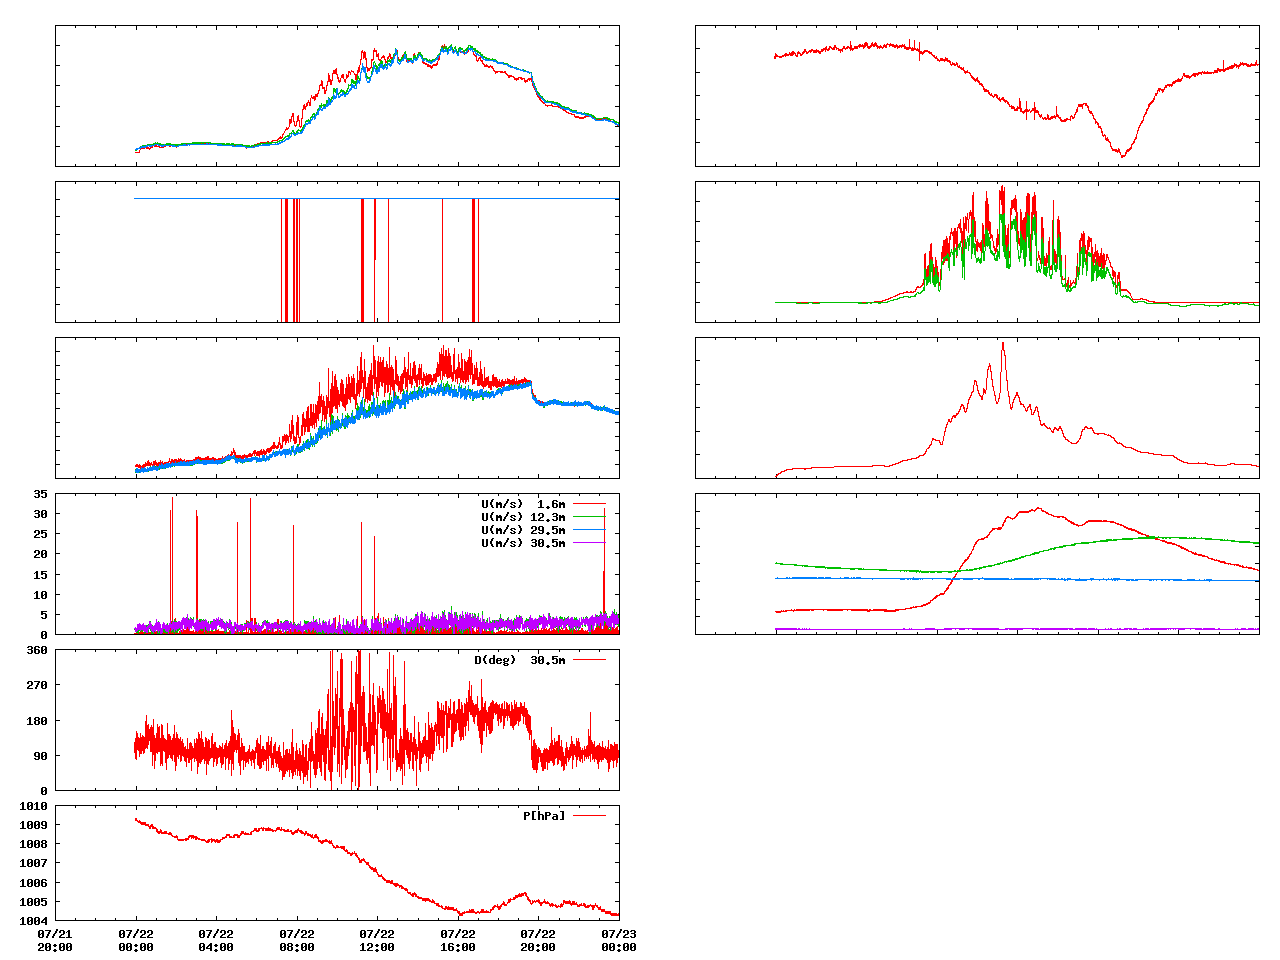
Task: Click the red line sample beside D(deg) legend
Action: click(x=589, y=660)
